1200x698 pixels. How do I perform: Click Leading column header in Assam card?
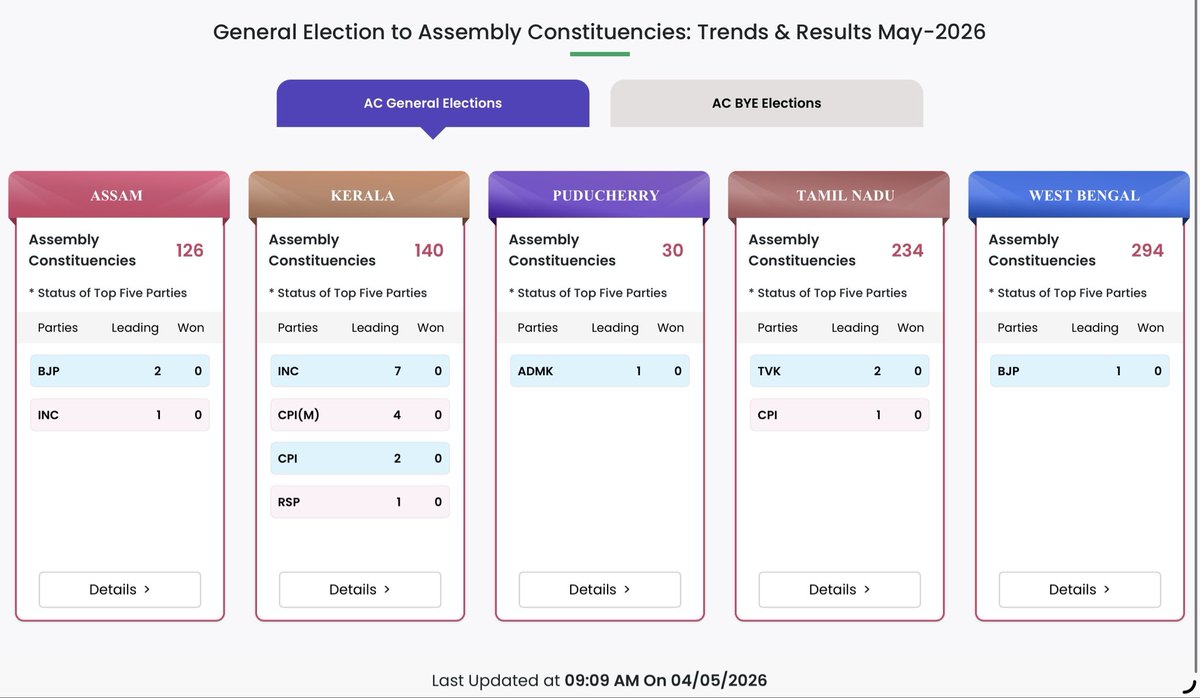135,328
